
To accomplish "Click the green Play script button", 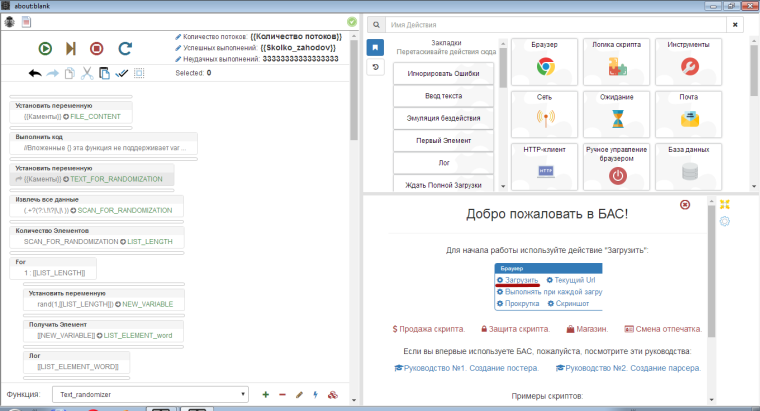I will point(45,47).
